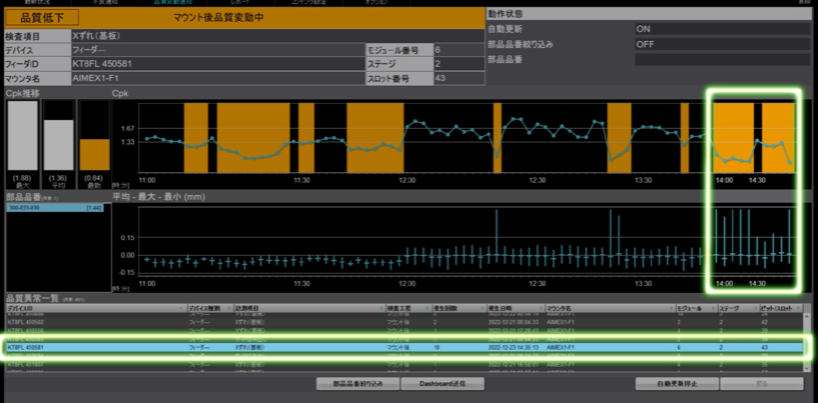Open the 検査工程 column filter dropdown
The height and width of the screenshot is (403, 818).
(x=427, y=309)
